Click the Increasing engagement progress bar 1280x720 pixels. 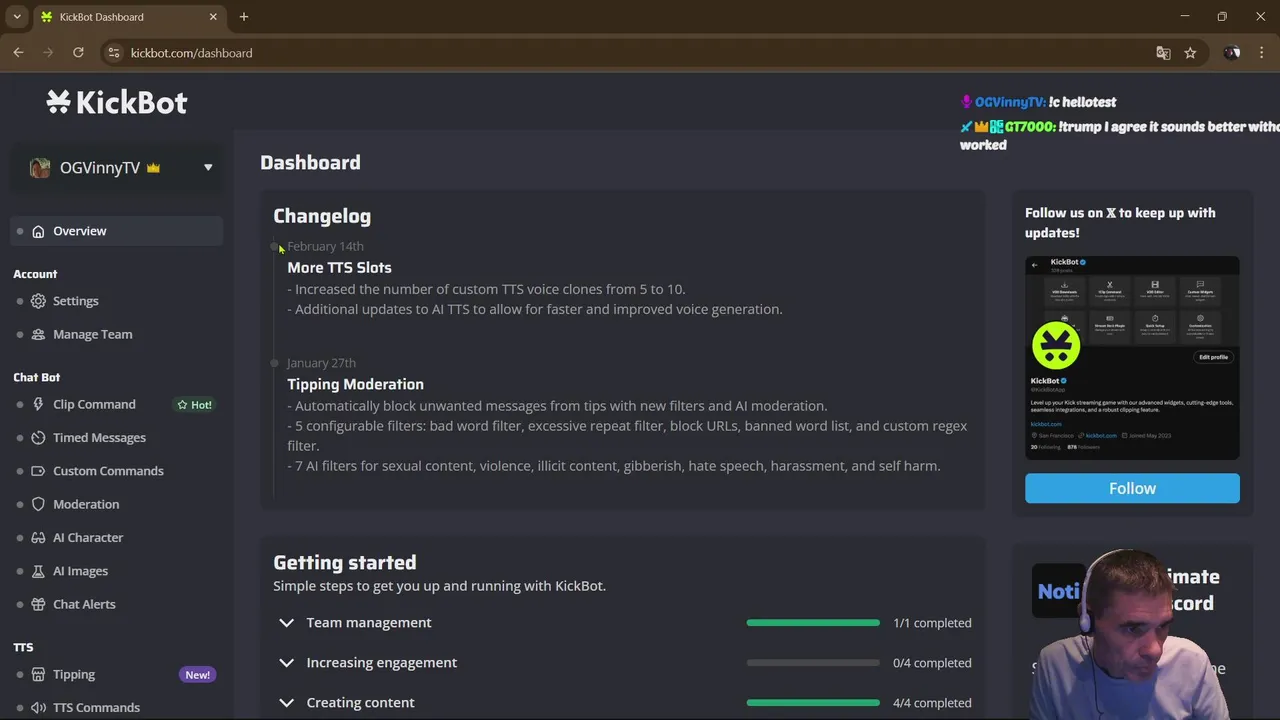click(x=813, y=663)
